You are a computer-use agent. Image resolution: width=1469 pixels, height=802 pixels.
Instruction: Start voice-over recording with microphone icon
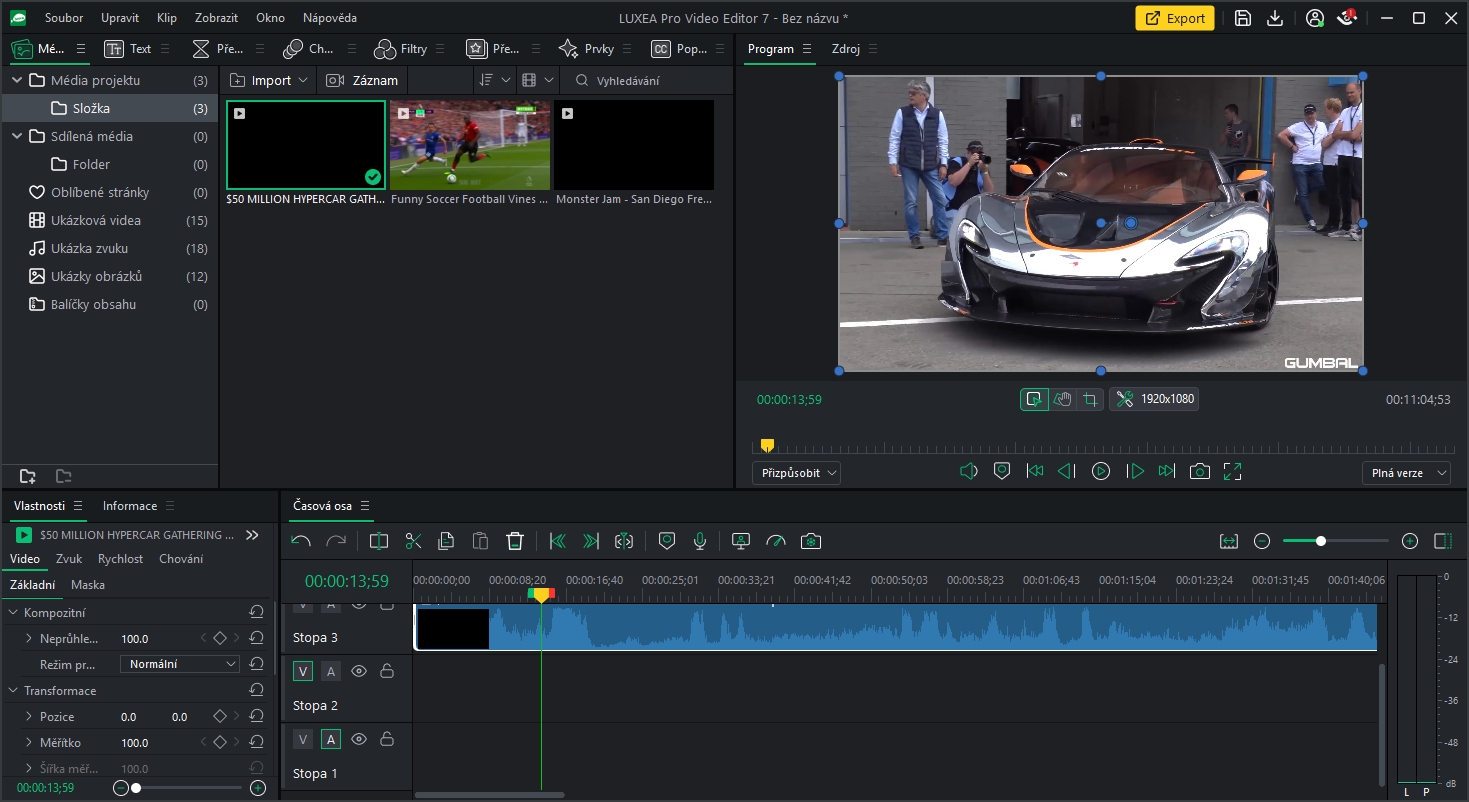[700, 541]
